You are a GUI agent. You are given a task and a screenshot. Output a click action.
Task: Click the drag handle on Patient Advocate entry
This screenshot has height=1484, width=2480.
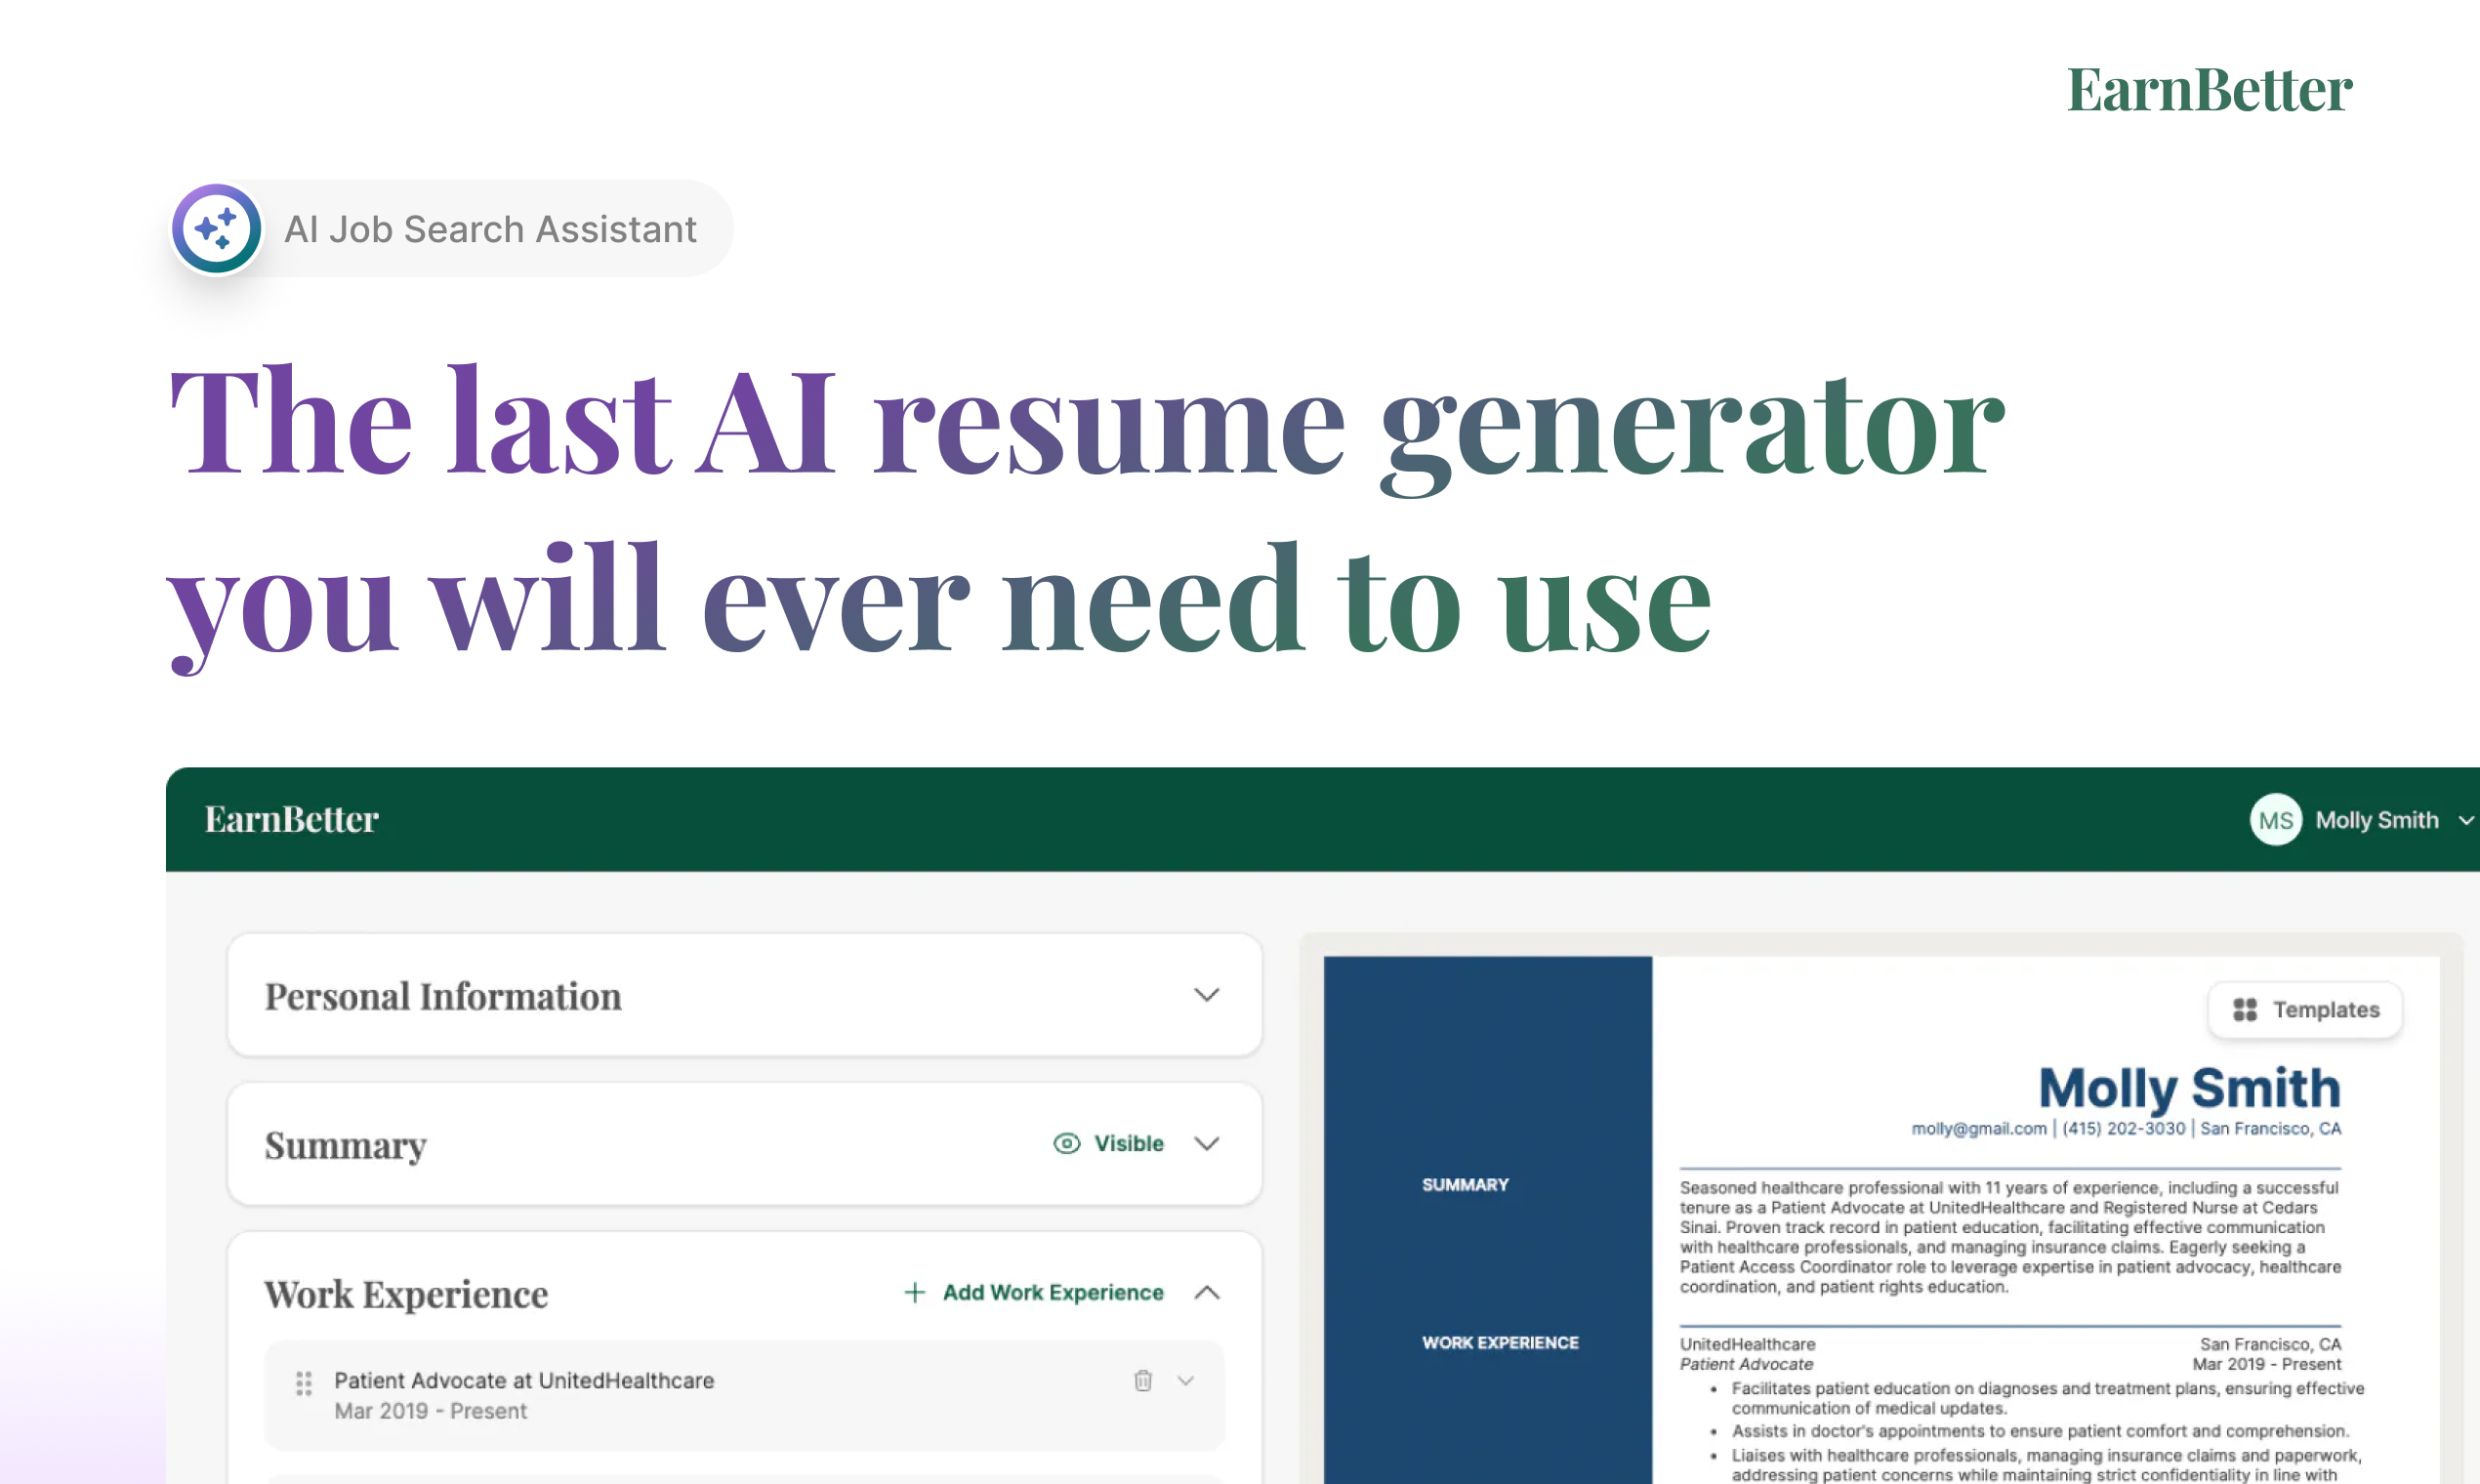pos(304,1383)
